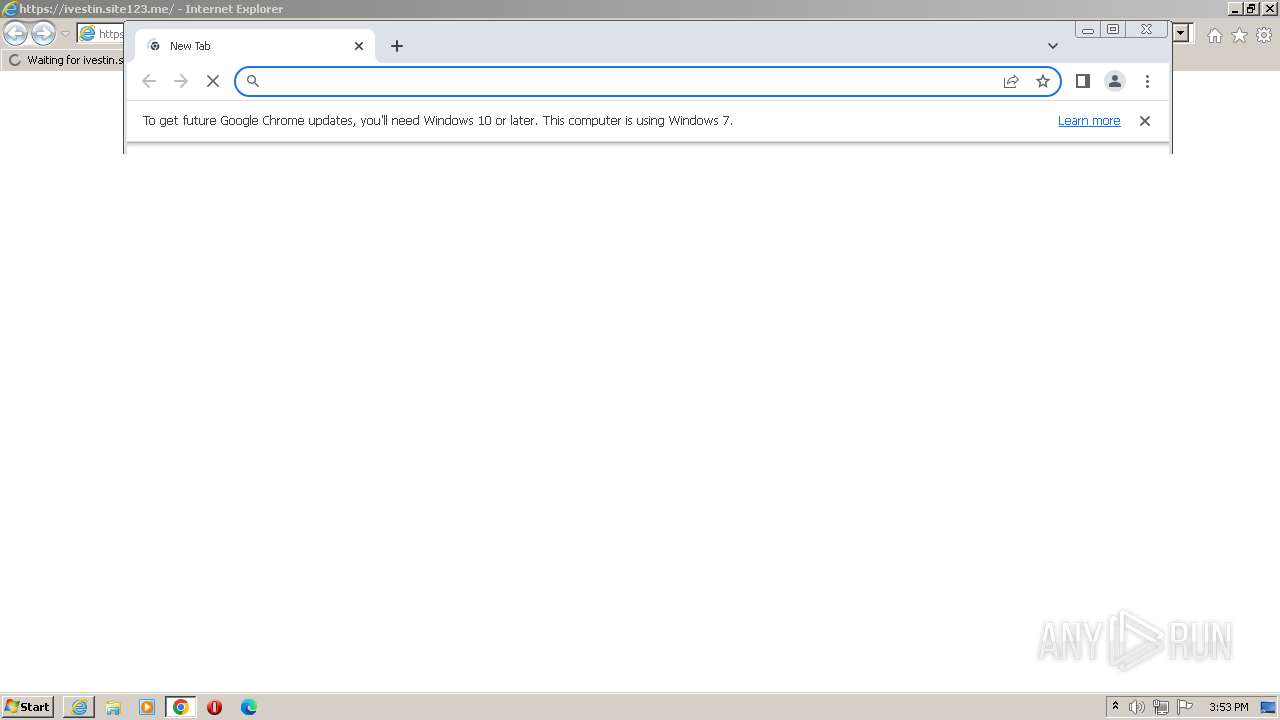Close the Chrome window
This screenshot has height=720, width=1280.
(1147, 29)
